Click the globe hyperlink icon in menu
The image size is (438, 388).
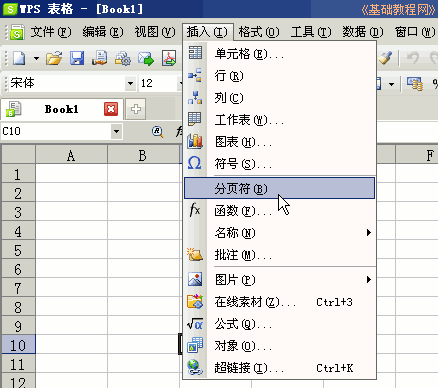click(x=195, y=367)
